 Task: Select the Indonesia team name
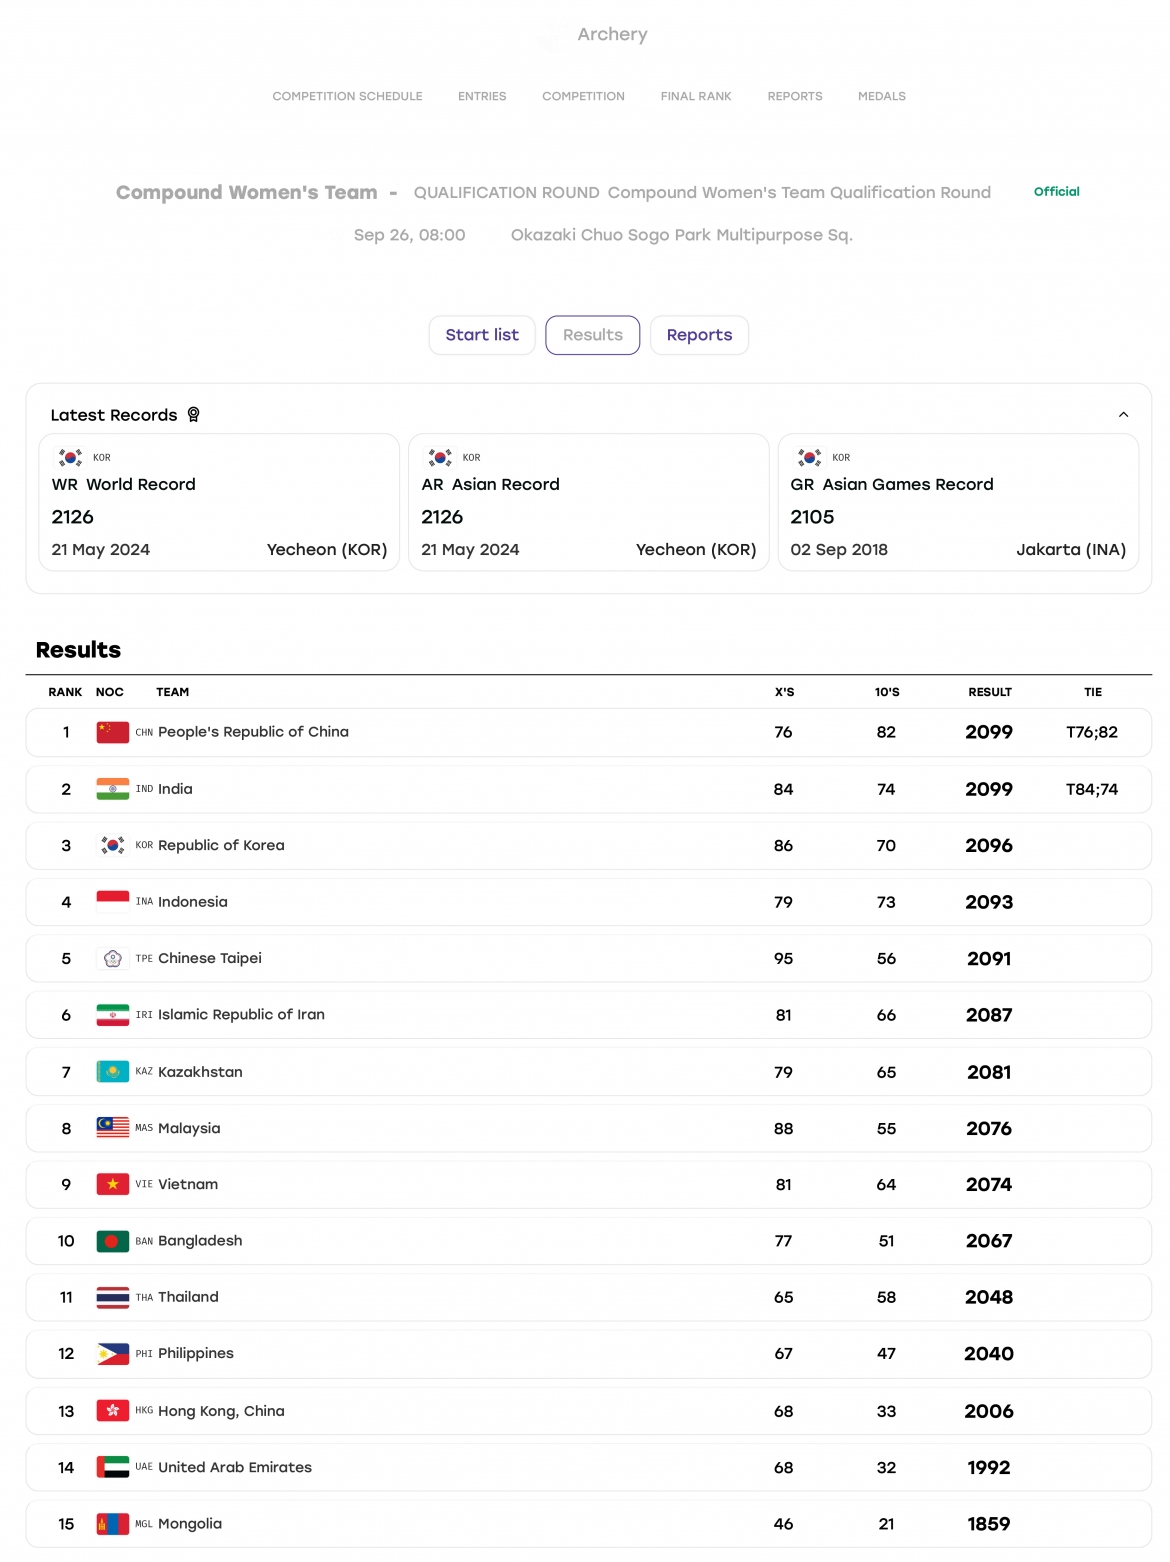tap(193, 902)
